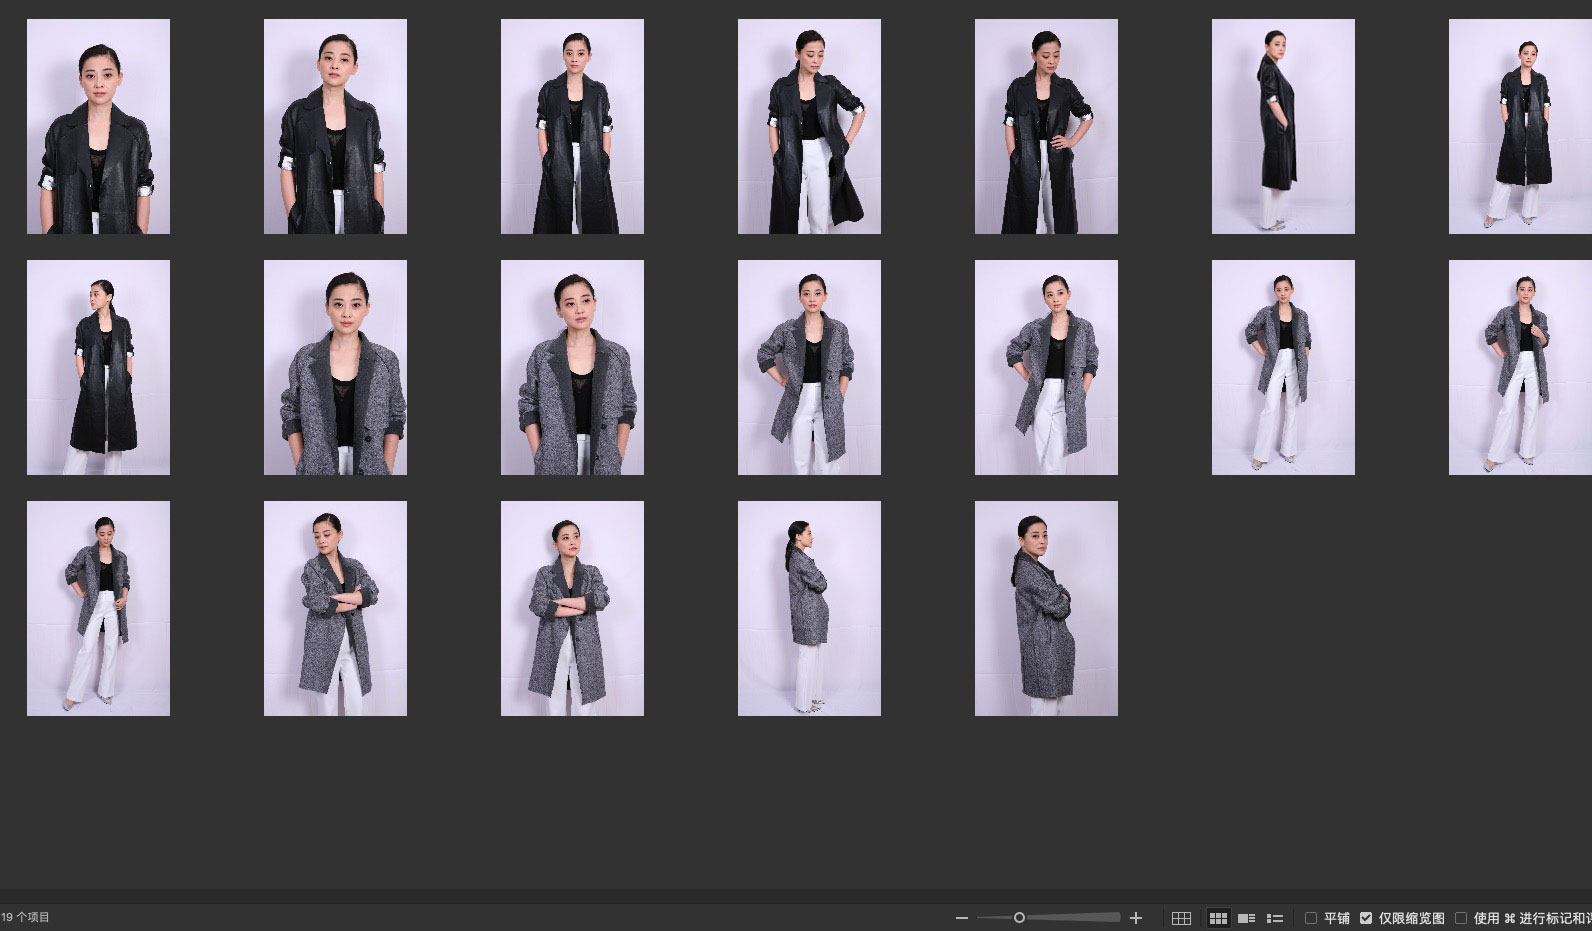Switch to list view
The width and height of the screenshot is (1592, 931).
click(x=1275, y=918)
